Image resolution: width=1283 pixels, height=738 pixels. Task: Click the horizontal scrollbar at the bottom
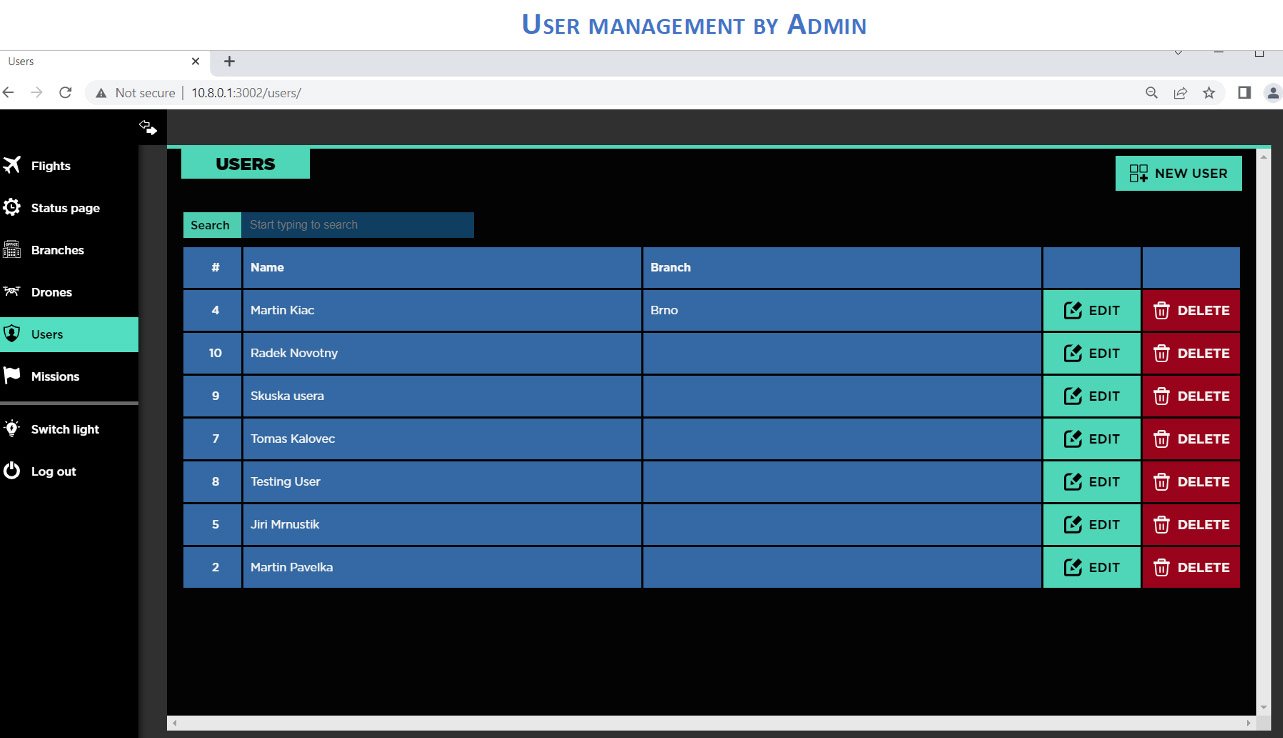(x=710, y=722)
